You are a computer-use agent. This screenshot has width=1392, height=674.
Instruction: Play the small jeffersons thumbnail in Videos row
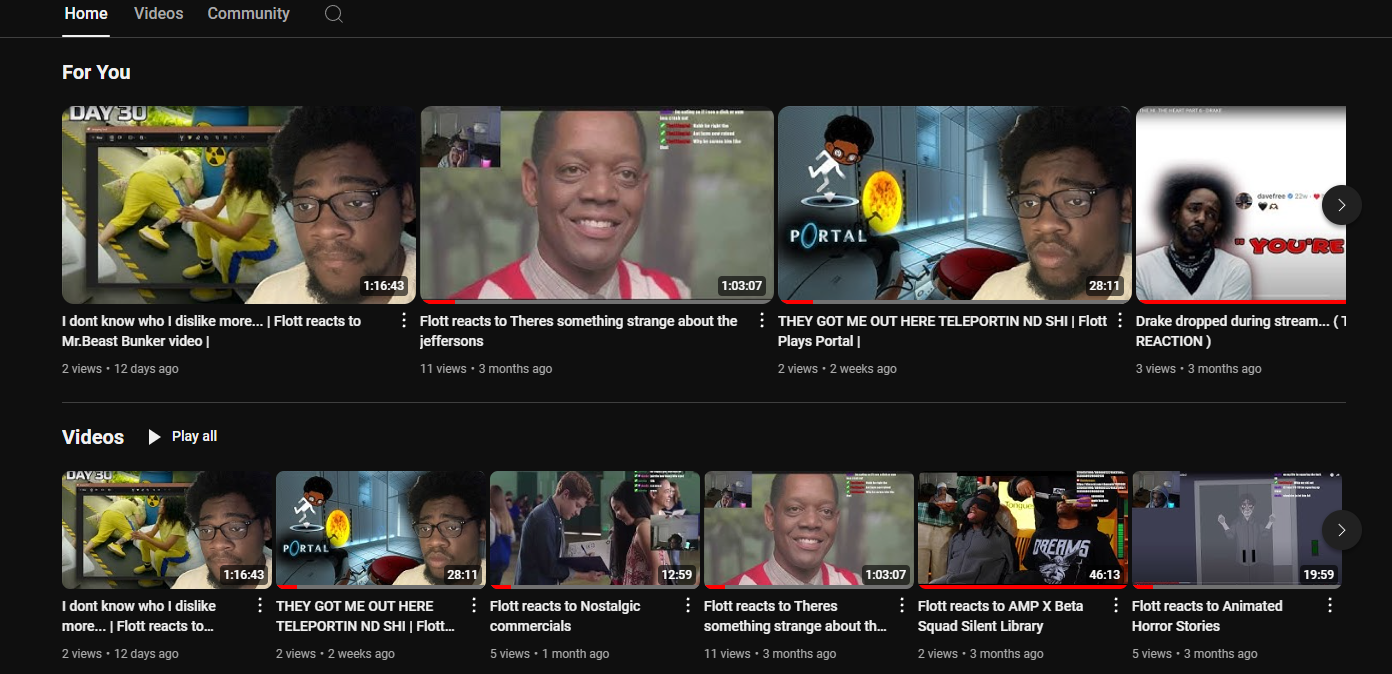[x=809, y=530]
